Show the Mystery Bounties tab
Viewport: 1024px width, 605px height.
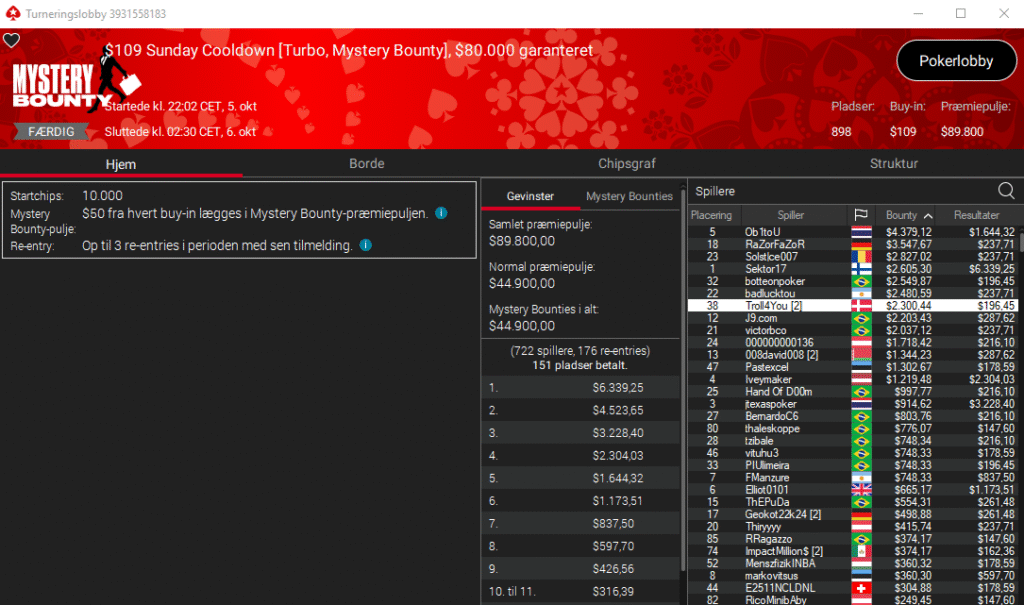(x=629, y=196)
